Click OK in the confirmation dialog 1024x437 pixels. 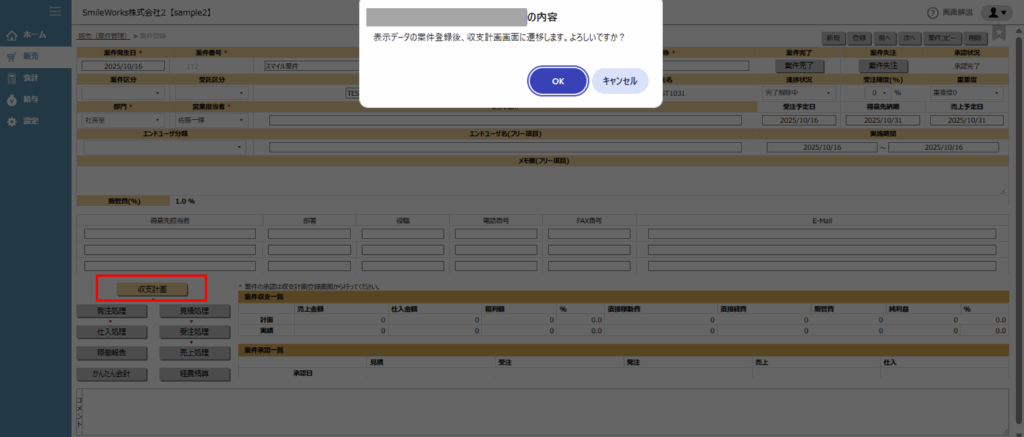tap(557, 81)
